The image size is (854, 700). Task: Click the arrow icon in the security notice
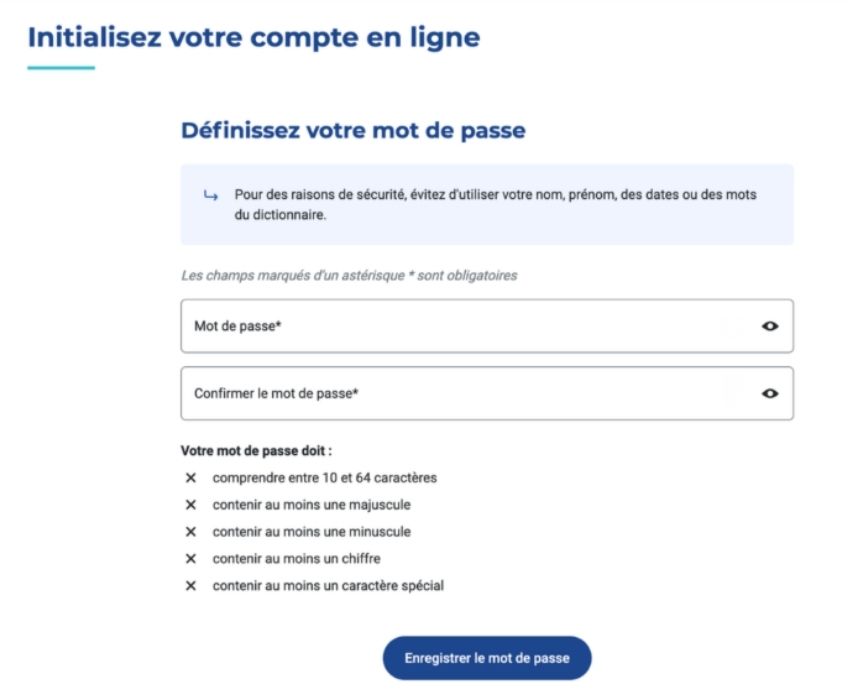pyautogui.click(x=210, y=195)
